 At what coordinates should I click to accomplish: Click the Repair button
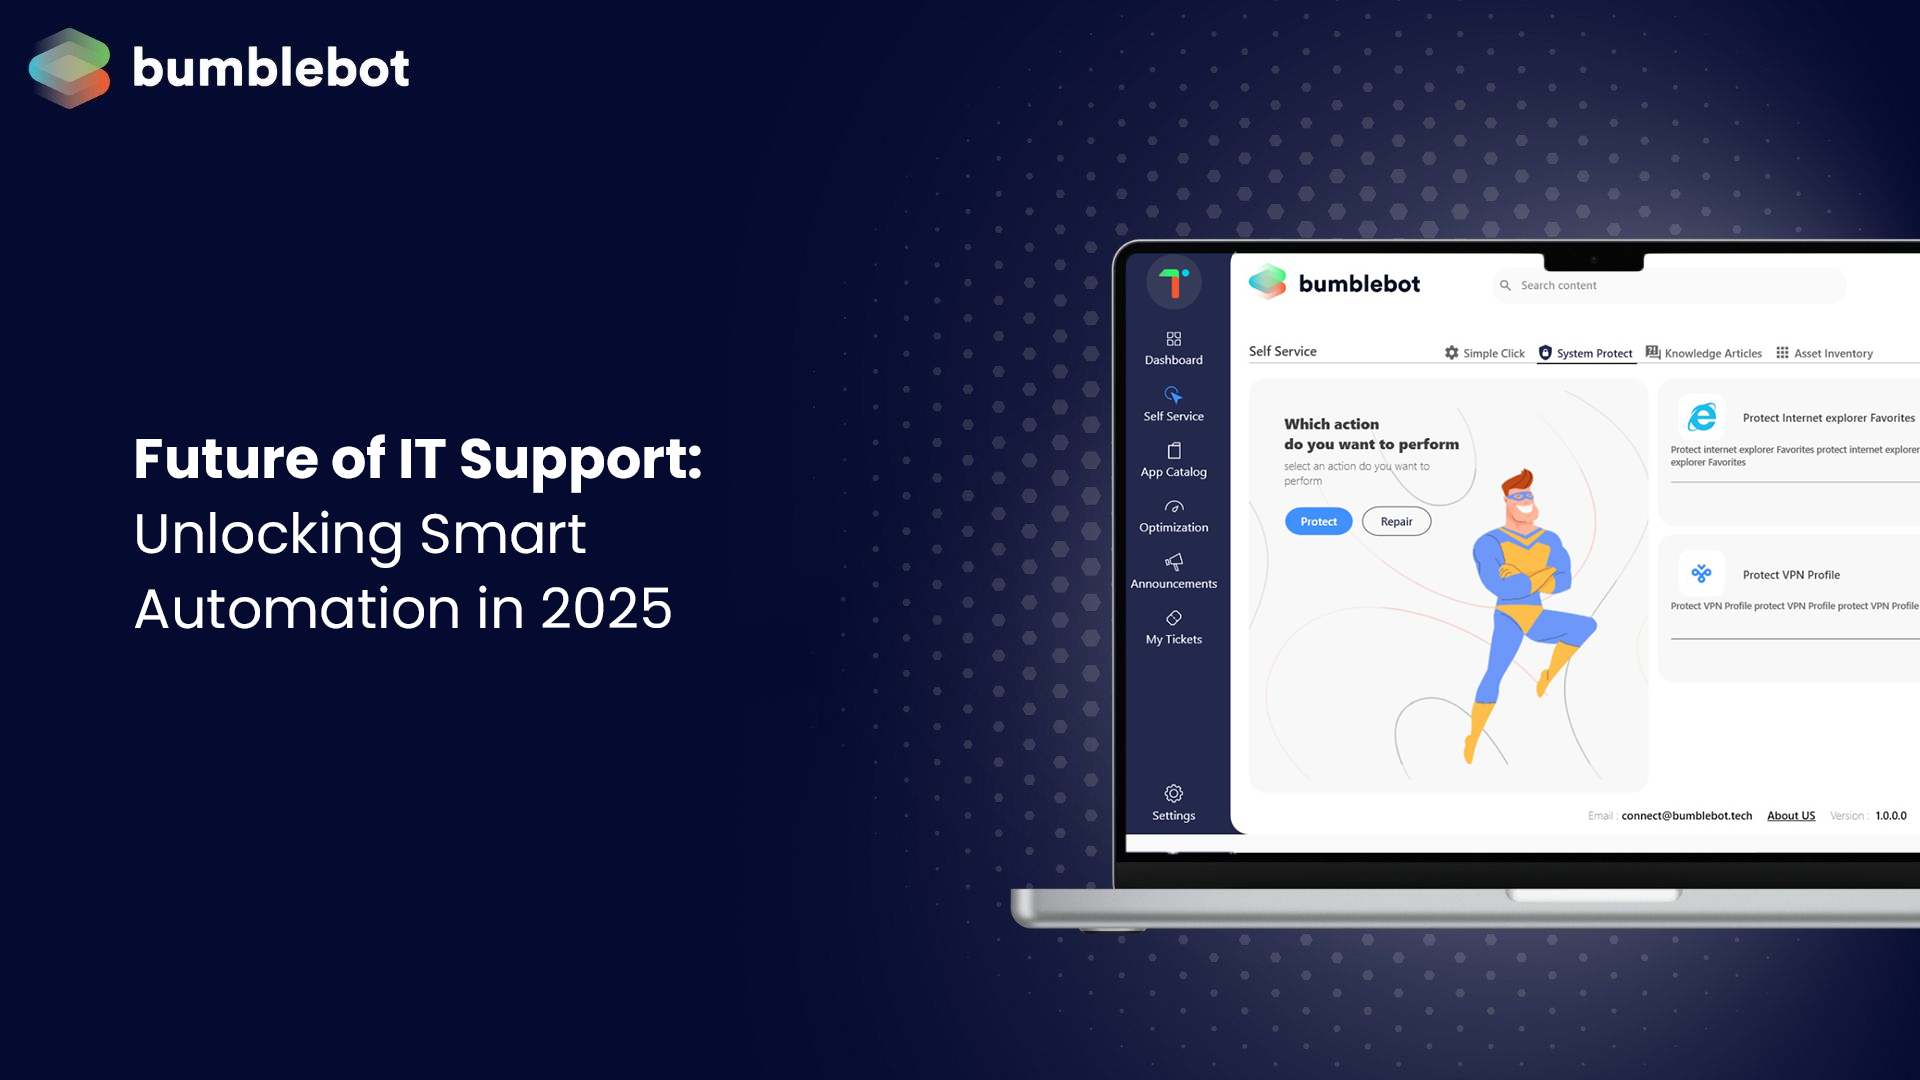click(x=1395, y=521)
